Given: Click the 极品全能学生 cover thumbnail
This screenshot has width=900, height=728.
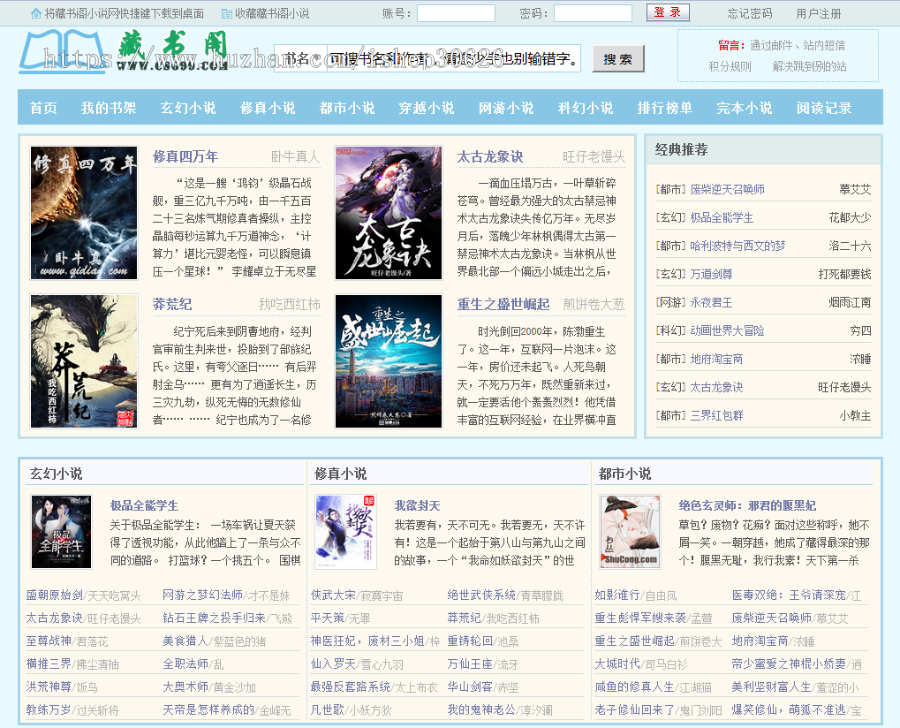Looking at the screenshot, I should (61, 532).
